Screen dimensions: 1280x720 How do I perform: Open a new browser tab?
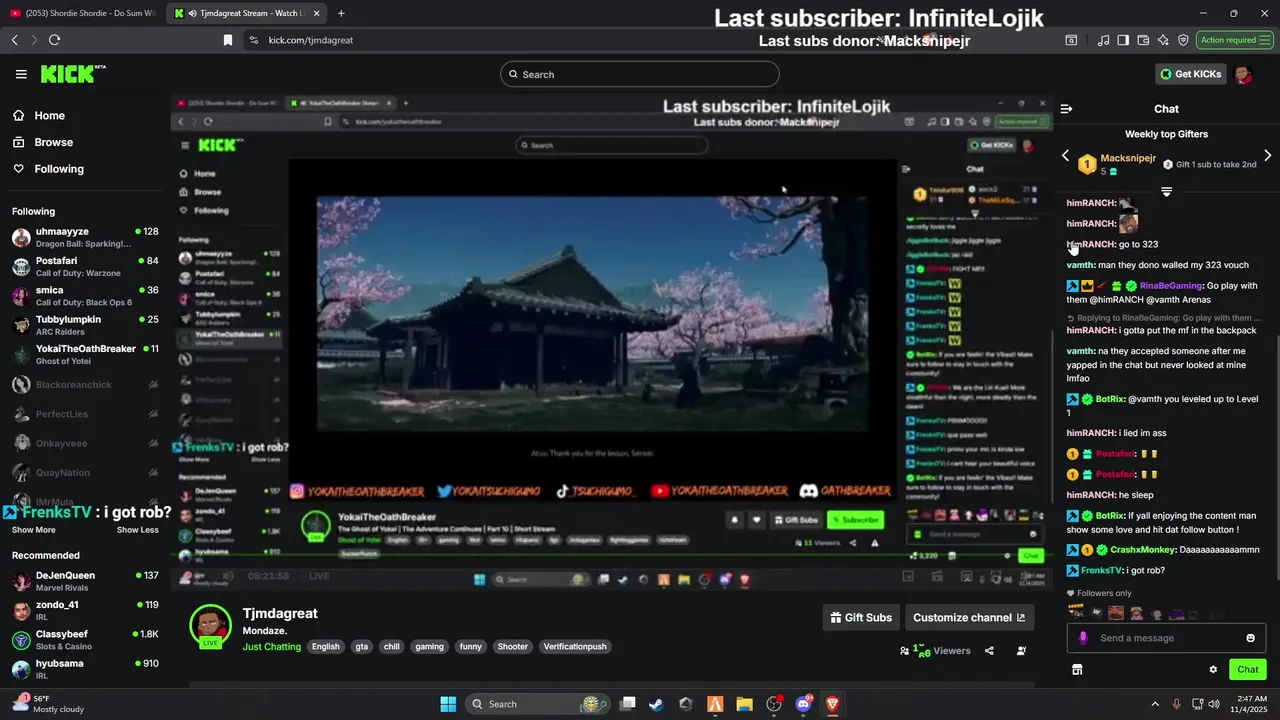(x=341, y=13)
